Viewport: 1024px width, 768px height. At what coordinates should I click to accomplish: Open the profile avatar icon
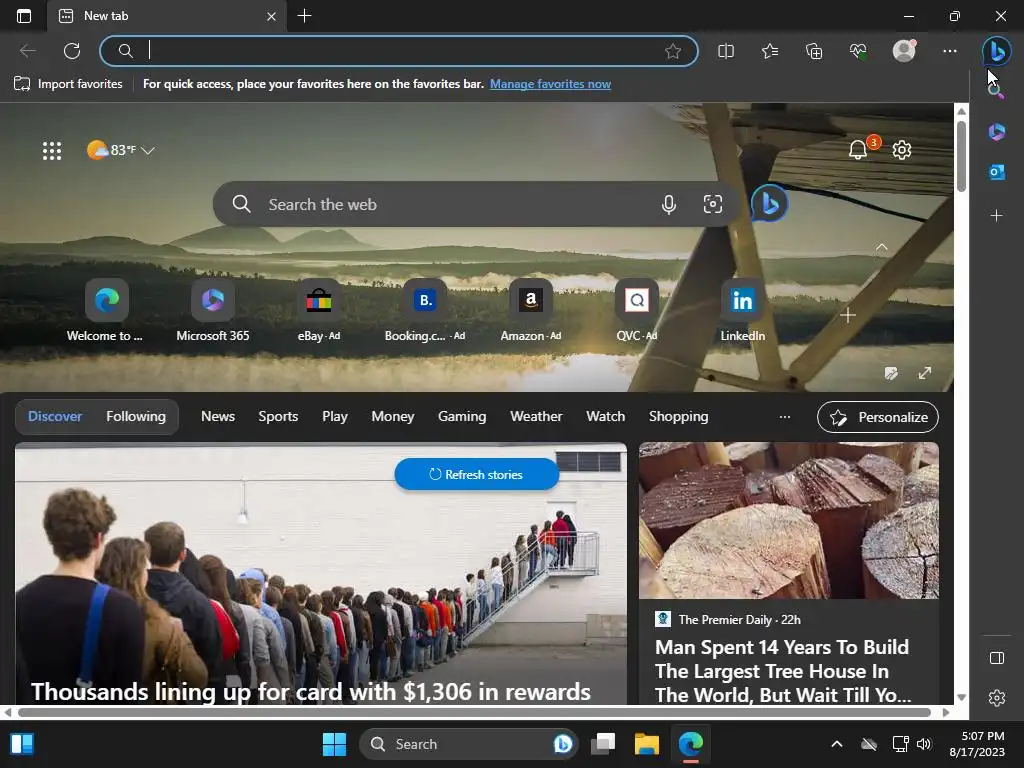click(904, 51)
